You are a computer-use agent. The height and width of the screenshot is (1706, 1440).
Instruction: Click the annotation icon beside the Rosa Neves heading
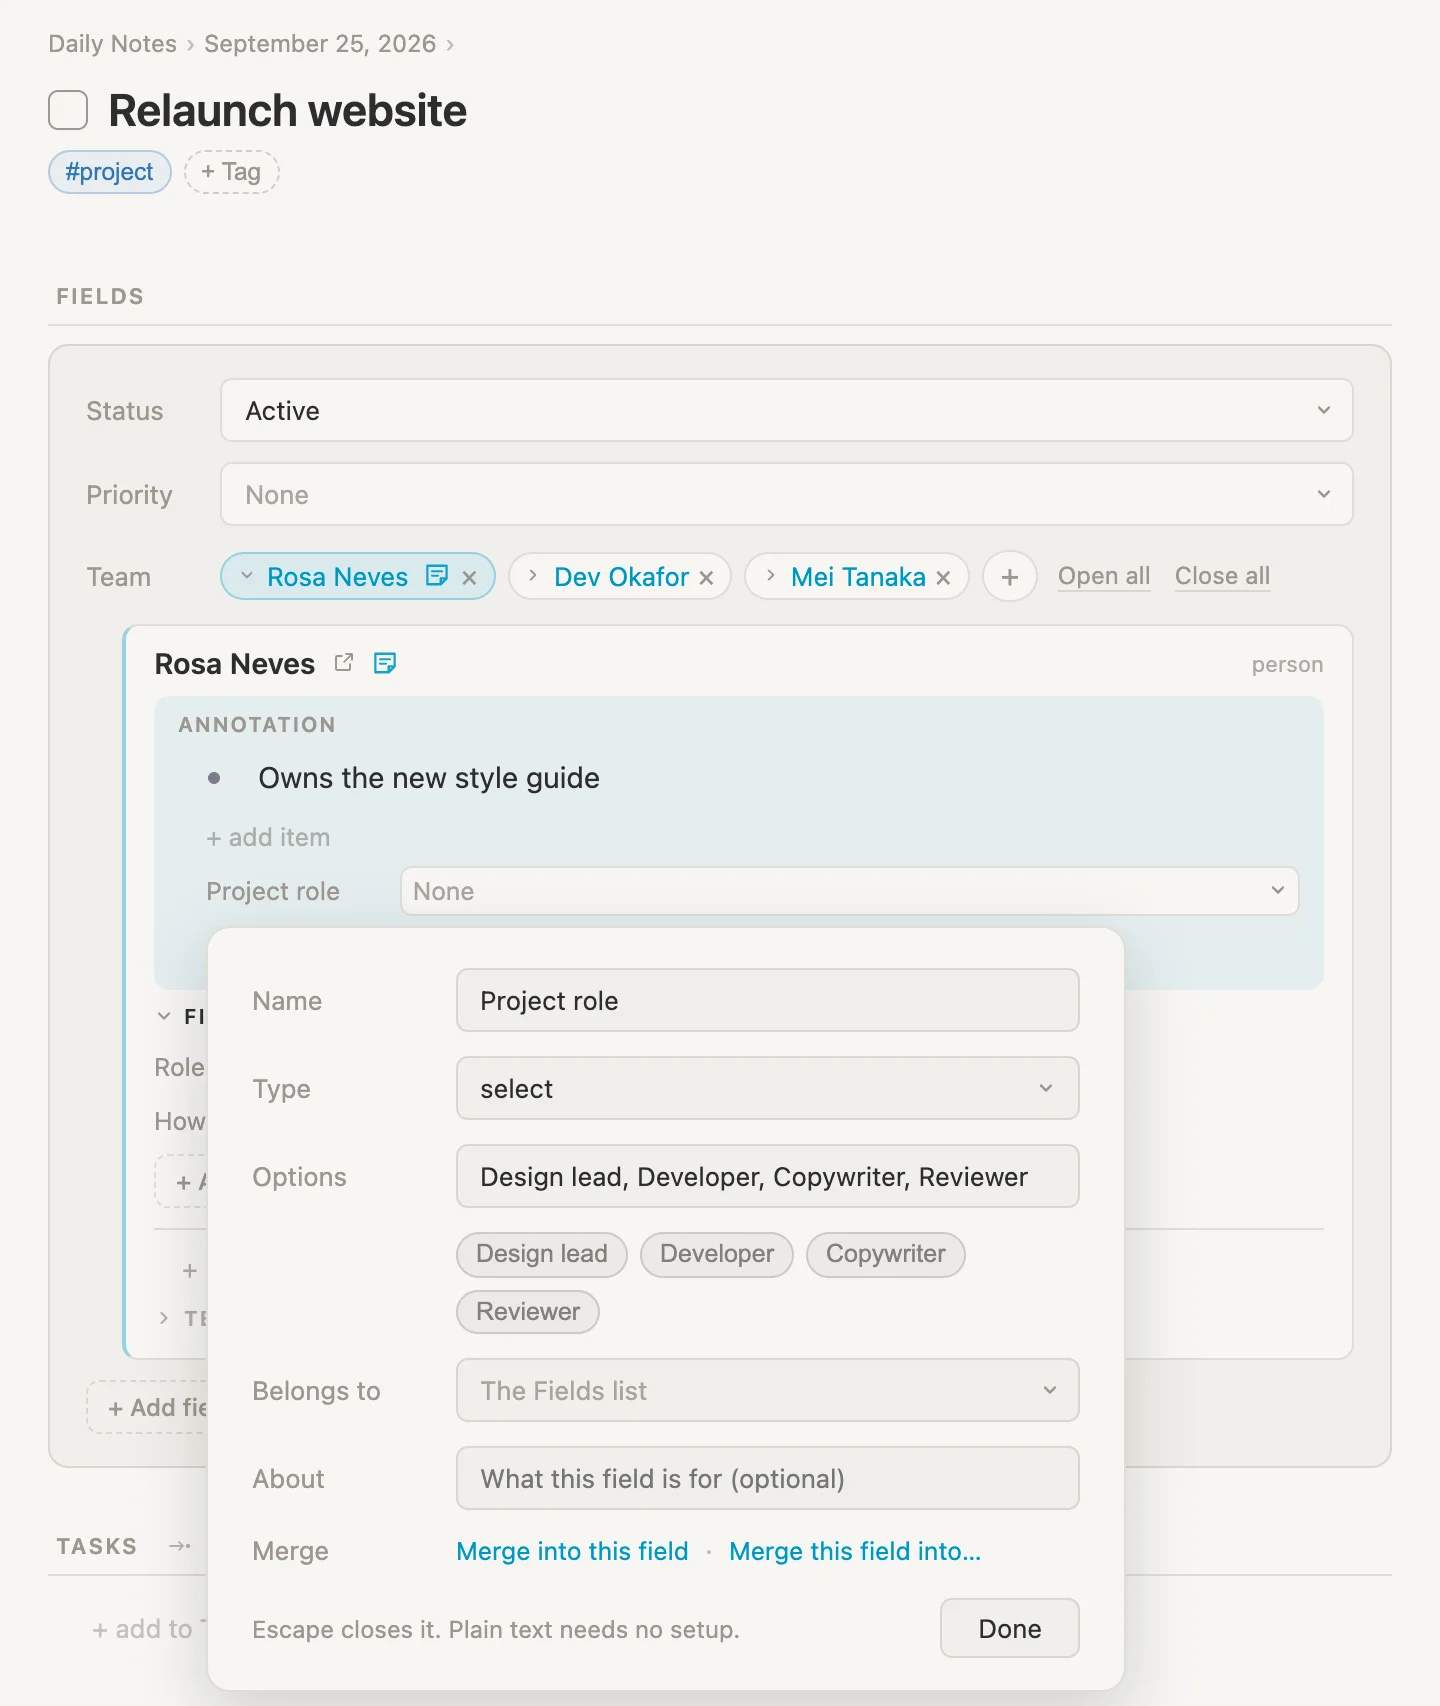[x=385, y=663]
